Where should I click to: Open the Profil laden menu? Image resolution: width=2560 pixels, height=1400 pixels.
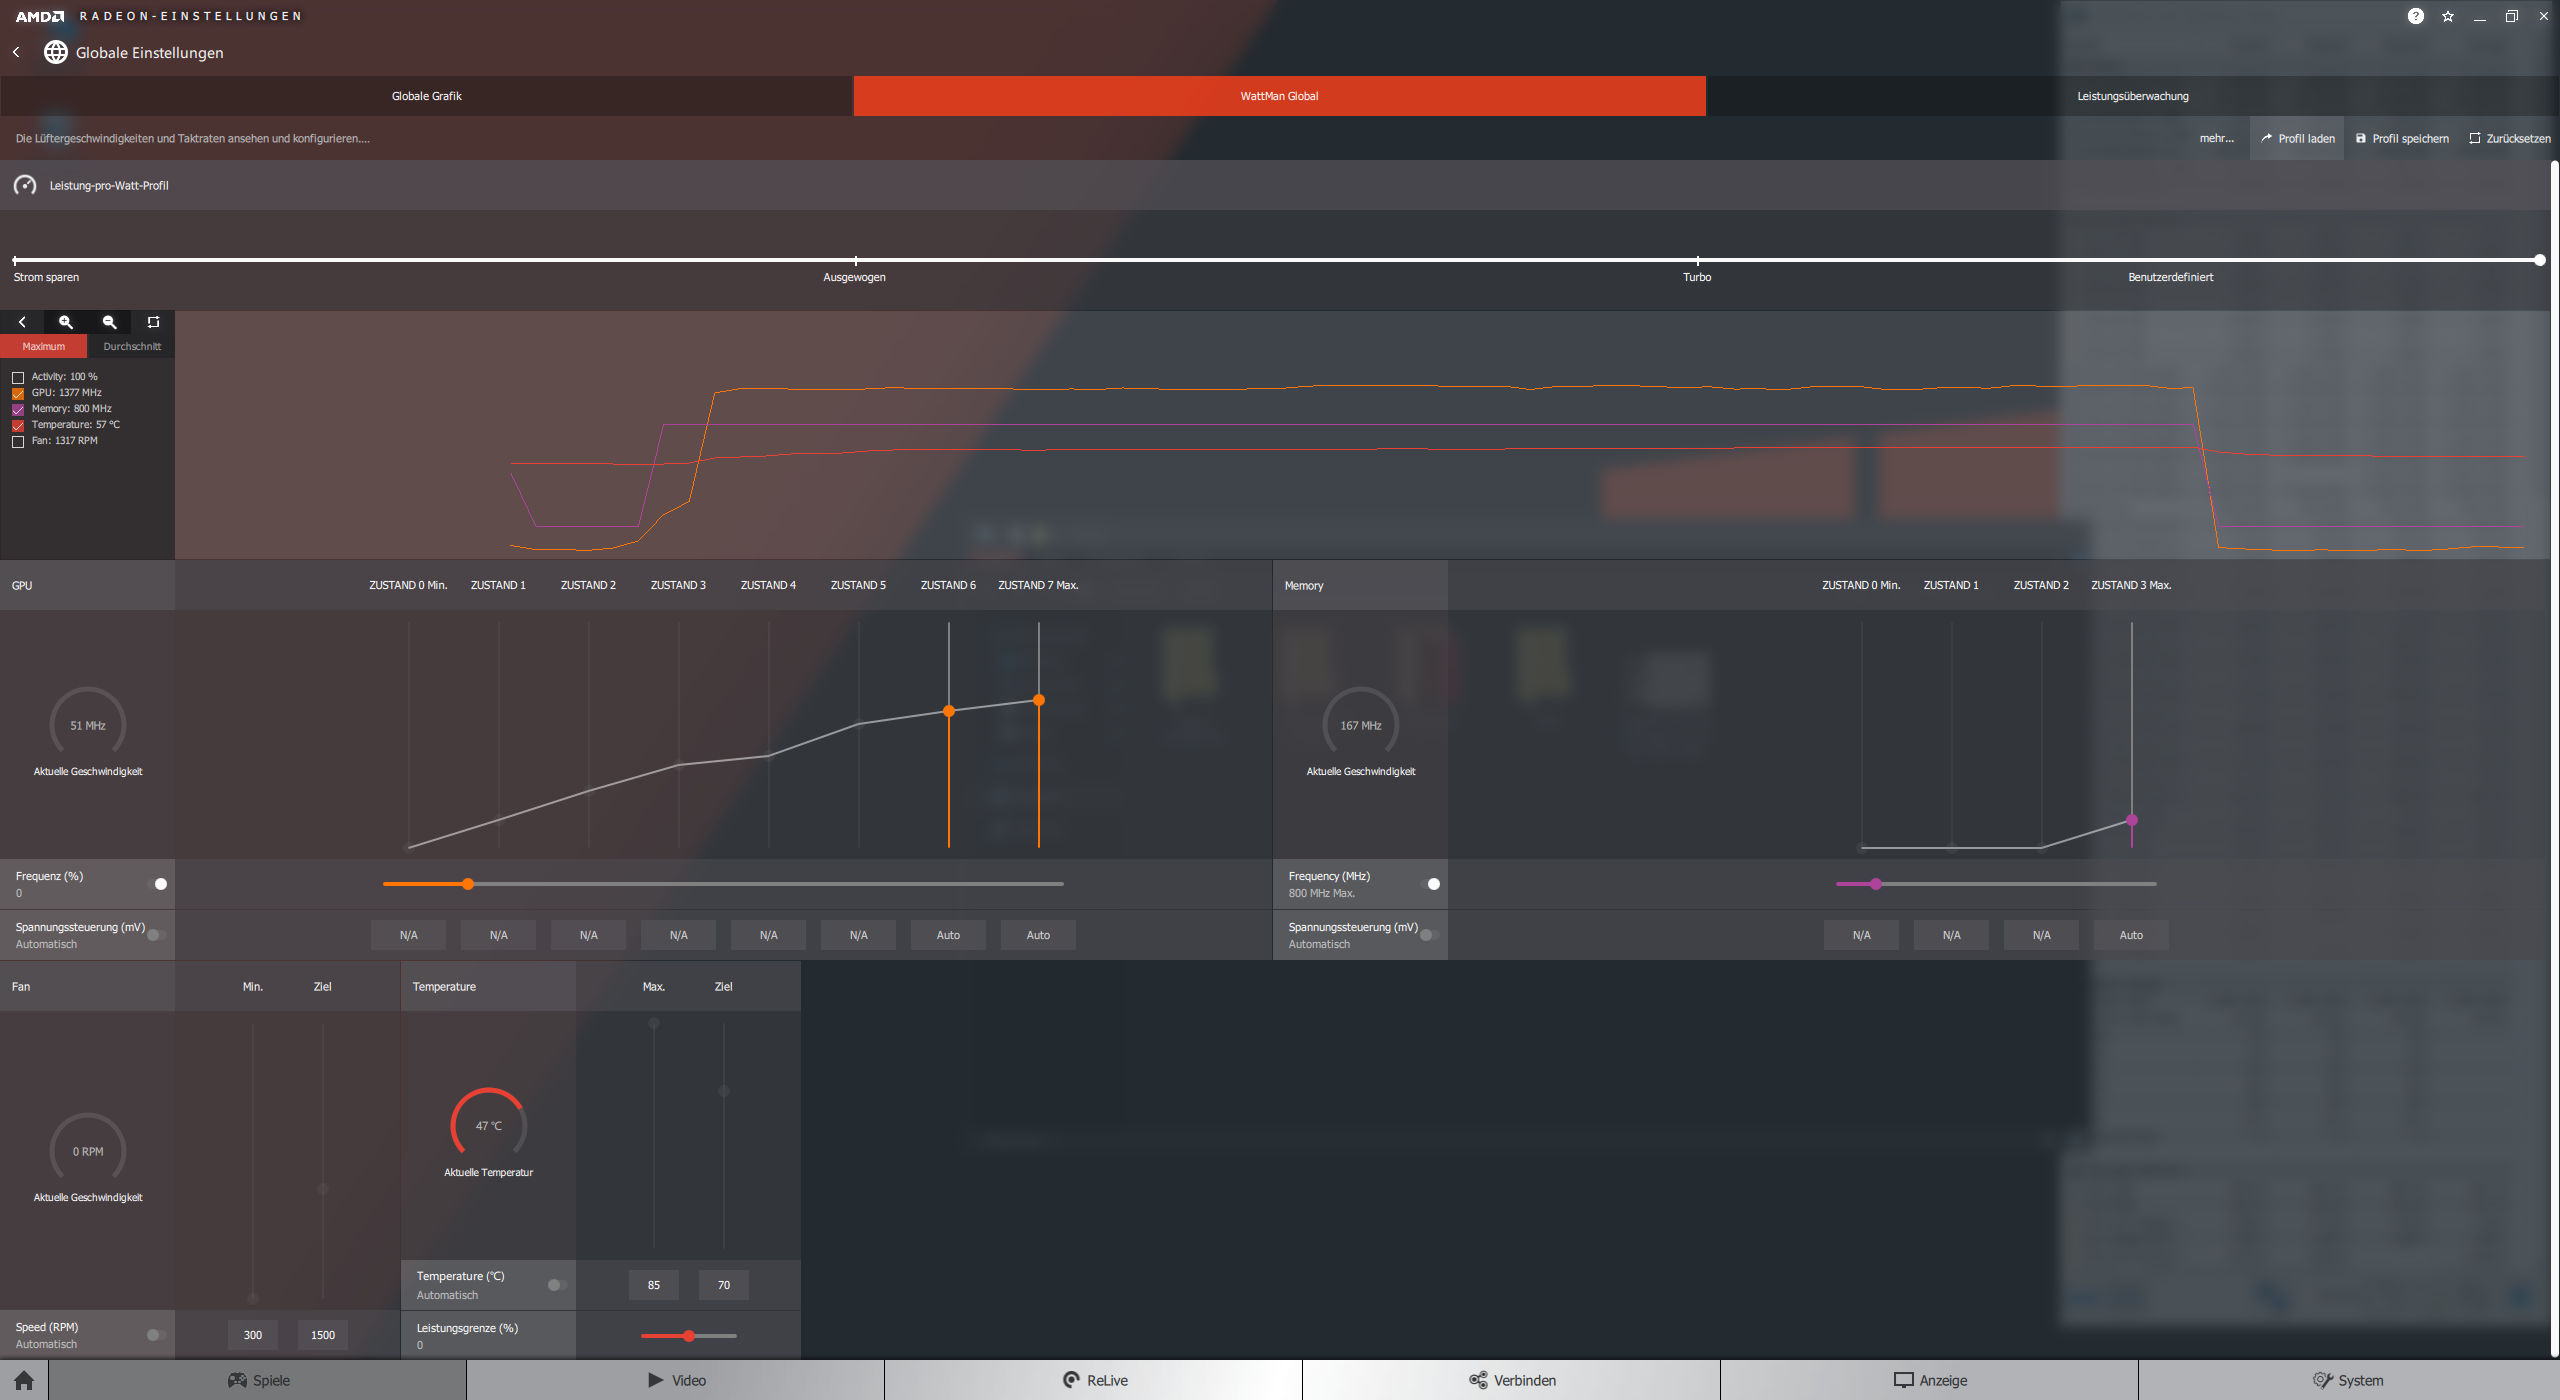[x=2297, y=139]
